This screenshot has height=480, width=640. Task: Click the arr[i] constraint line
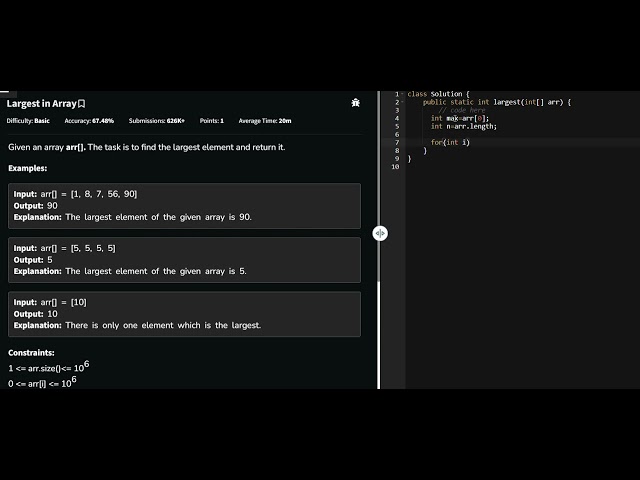(x=42, y=382)
